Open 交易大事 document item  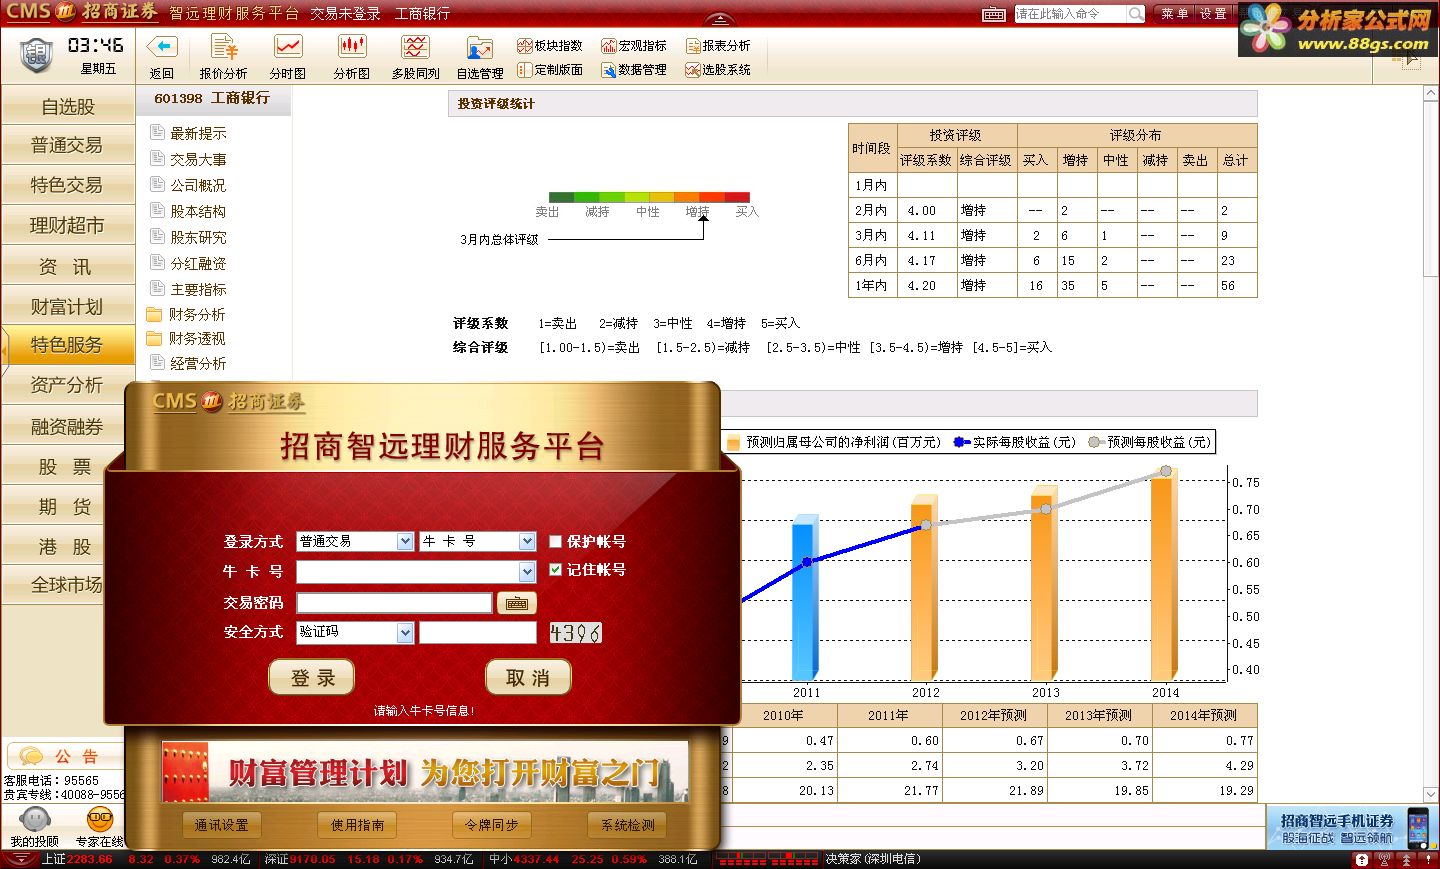tap(188, 159)
